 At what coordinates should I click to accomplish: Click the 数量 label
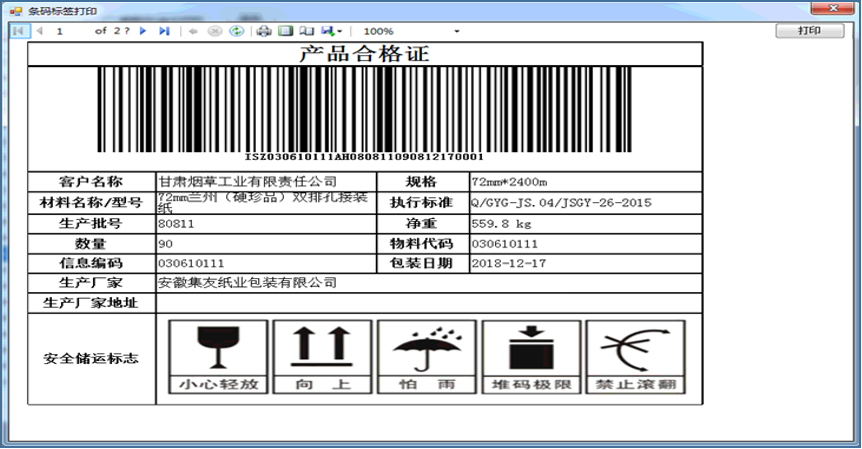91,243
